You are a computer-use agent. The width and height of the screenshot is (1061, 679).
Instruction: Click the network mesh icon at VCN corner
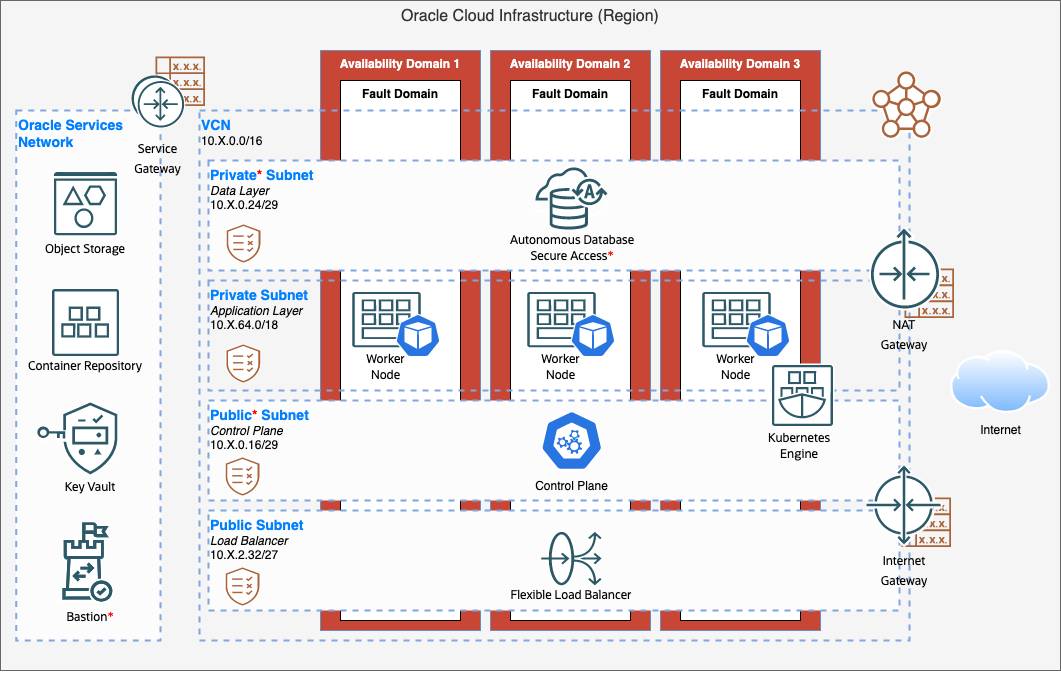click(906, 105)
